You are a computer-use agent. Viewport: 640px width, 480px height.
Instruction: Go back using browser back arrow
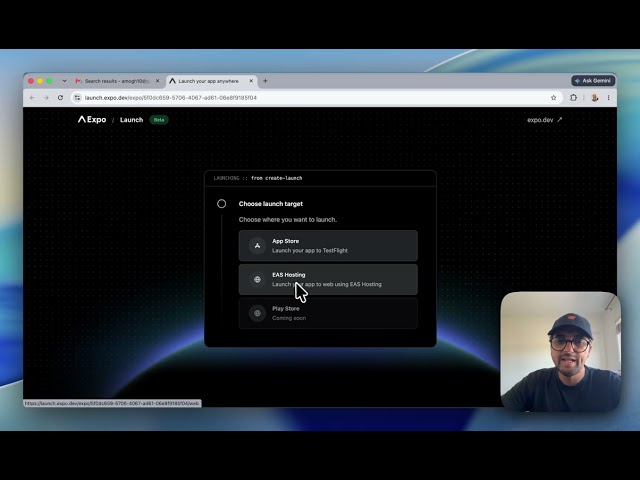pos(32,98)
